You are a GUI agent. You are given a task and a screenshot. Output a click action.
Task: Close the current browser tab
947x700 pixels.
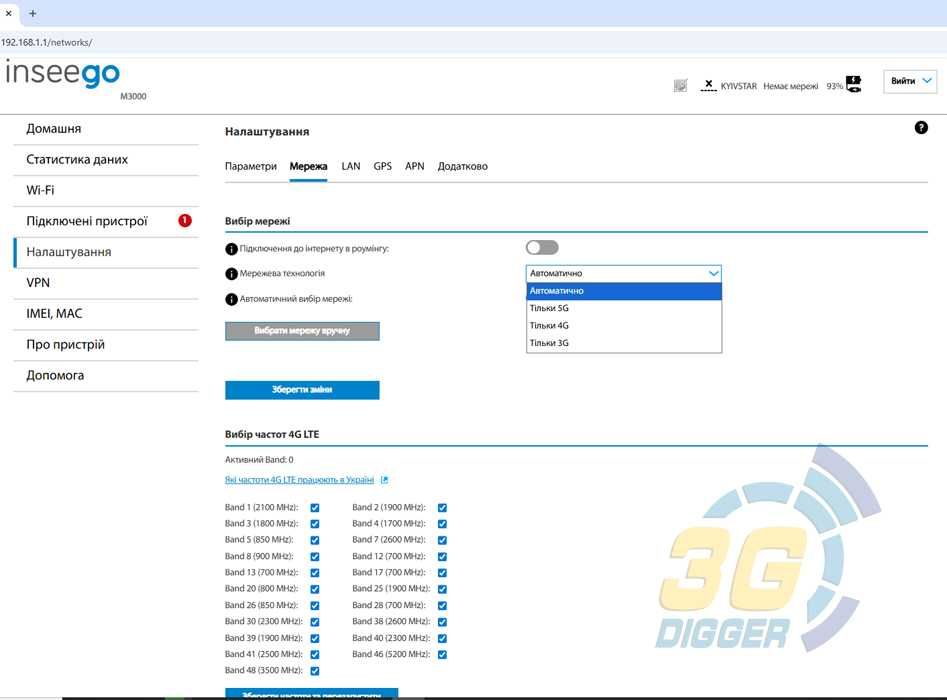(8, 13)
